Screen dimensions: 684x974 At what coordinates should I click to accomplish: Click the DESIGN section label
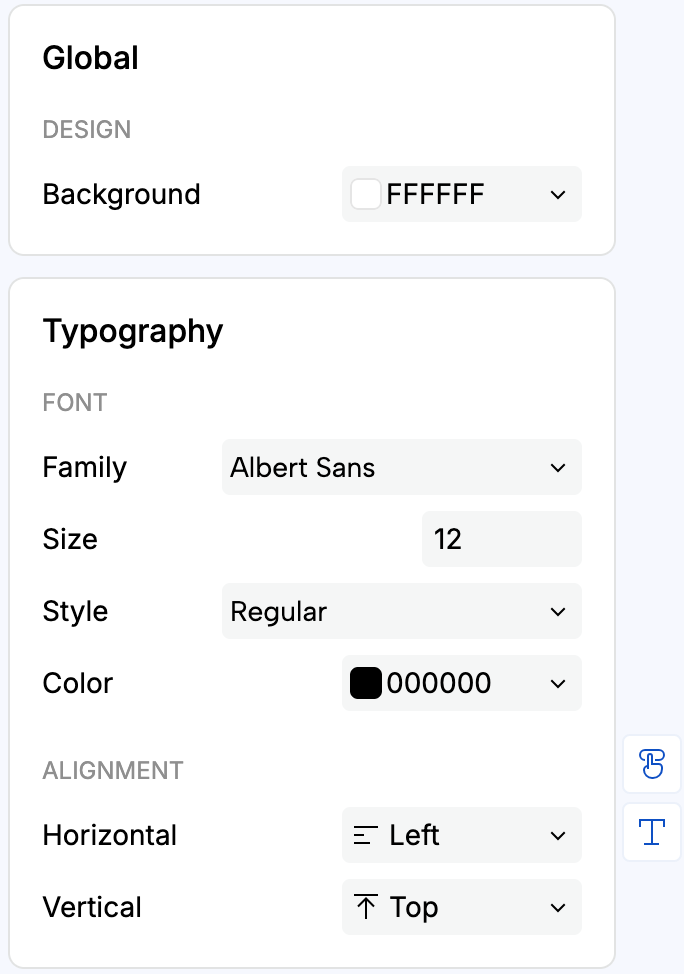[x=86, y=129]
